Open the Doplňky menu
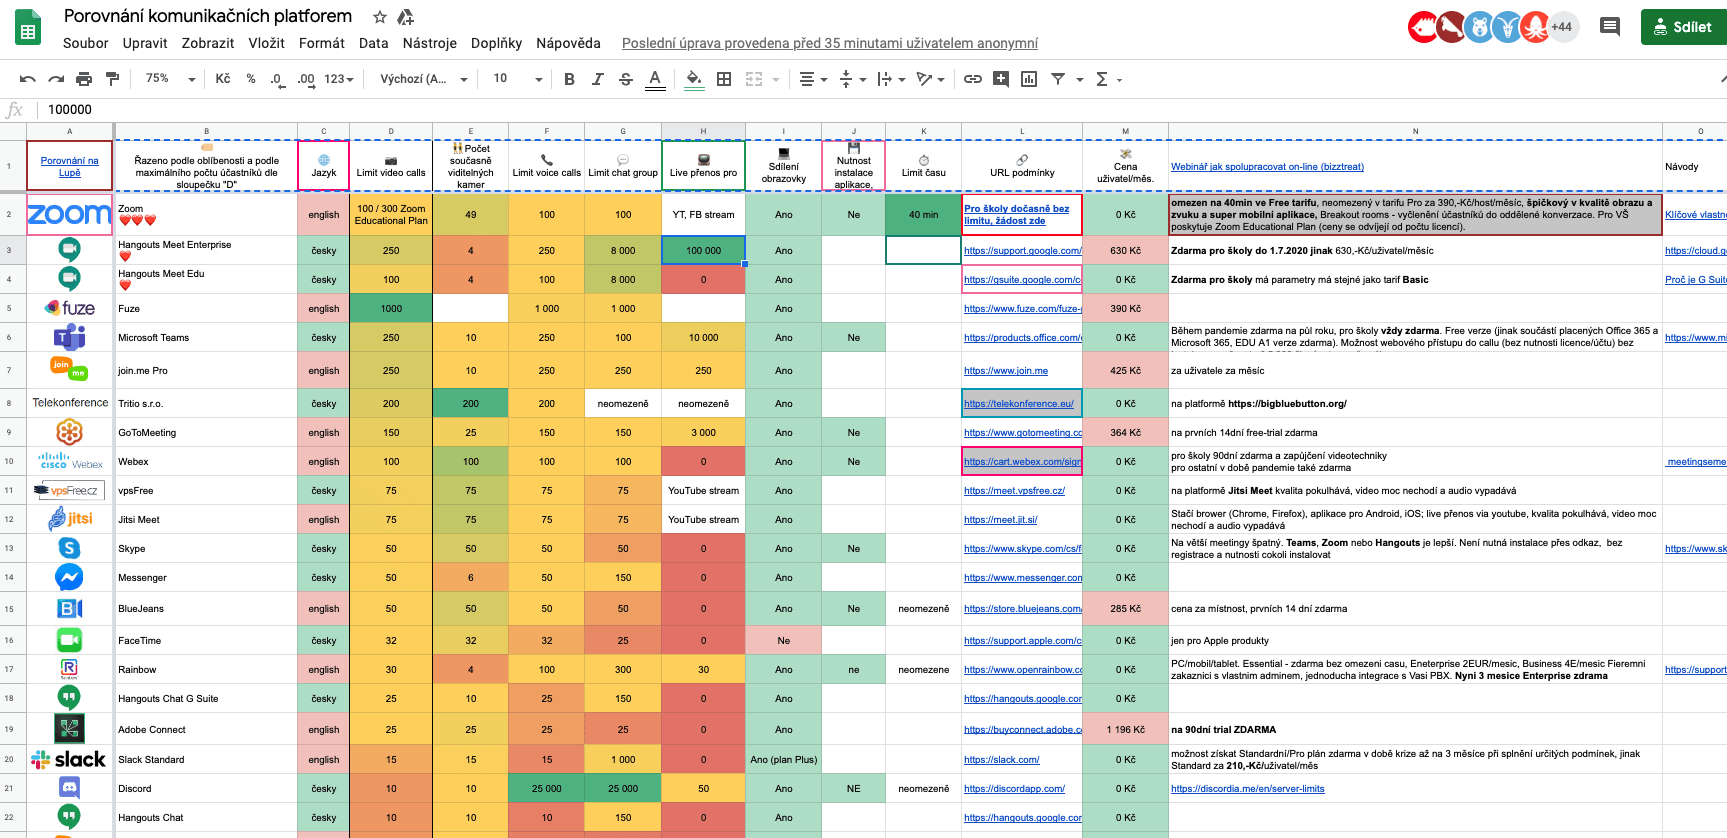1727x838 pixels. coord(497,43)
